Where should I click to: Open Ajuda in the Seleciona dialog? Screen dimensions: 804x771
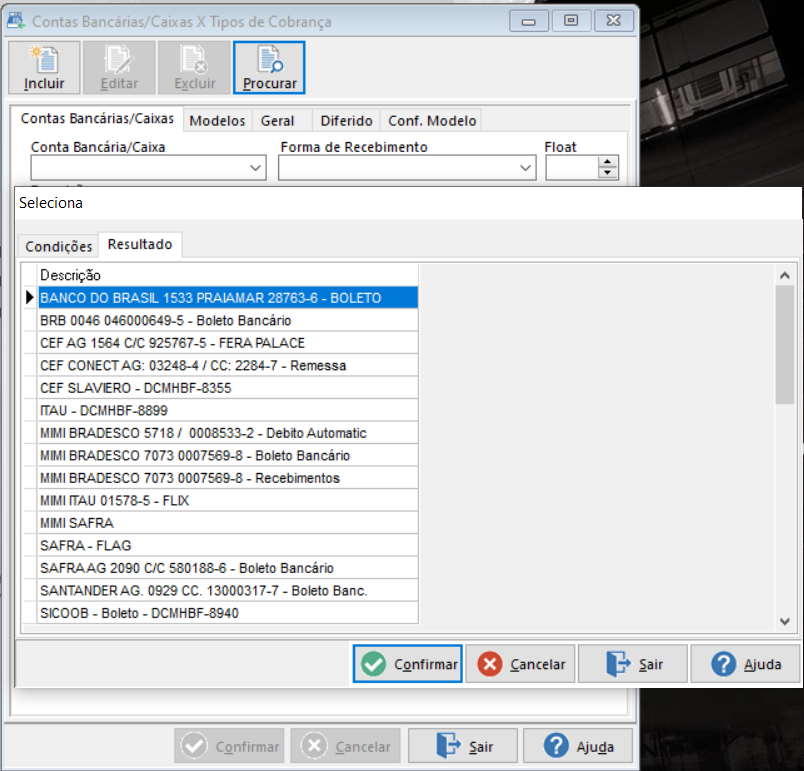click(x=745, y=664)
